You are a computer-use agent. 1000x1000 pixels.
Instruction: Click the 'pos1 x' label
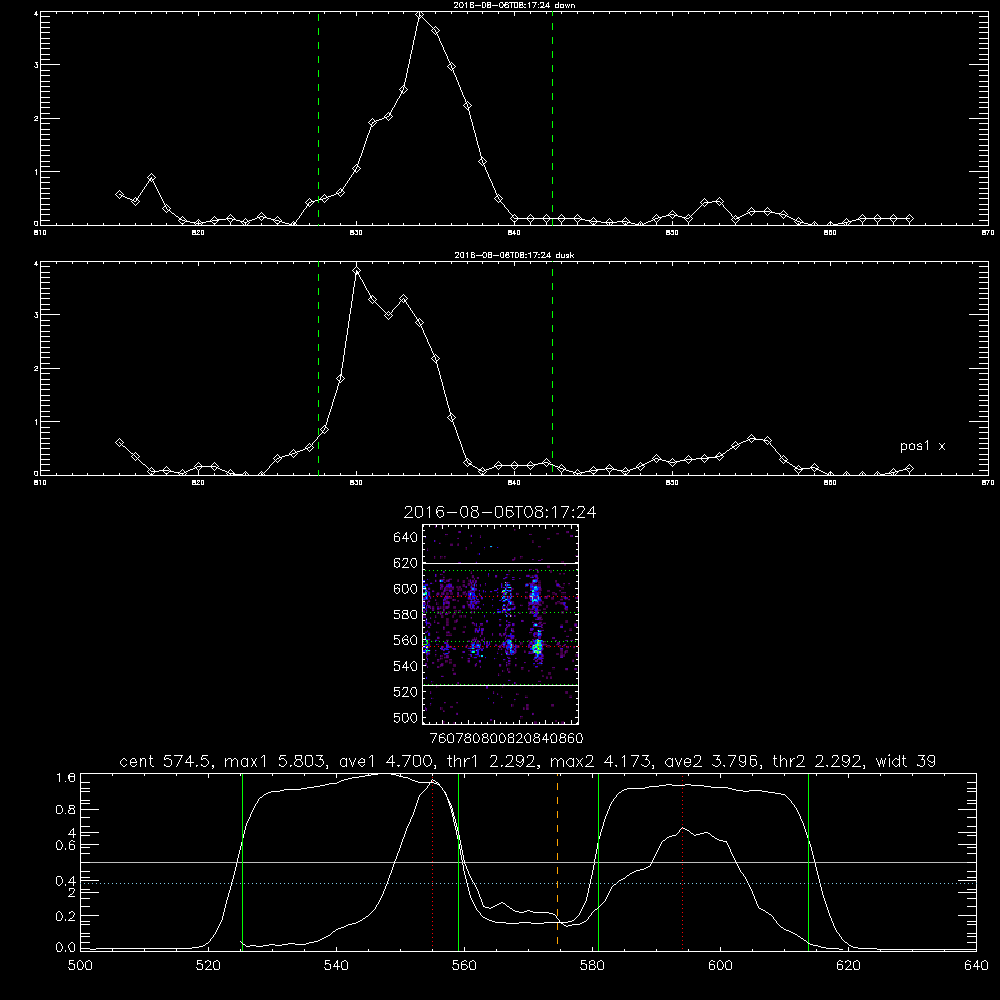(x=922, y=446)
